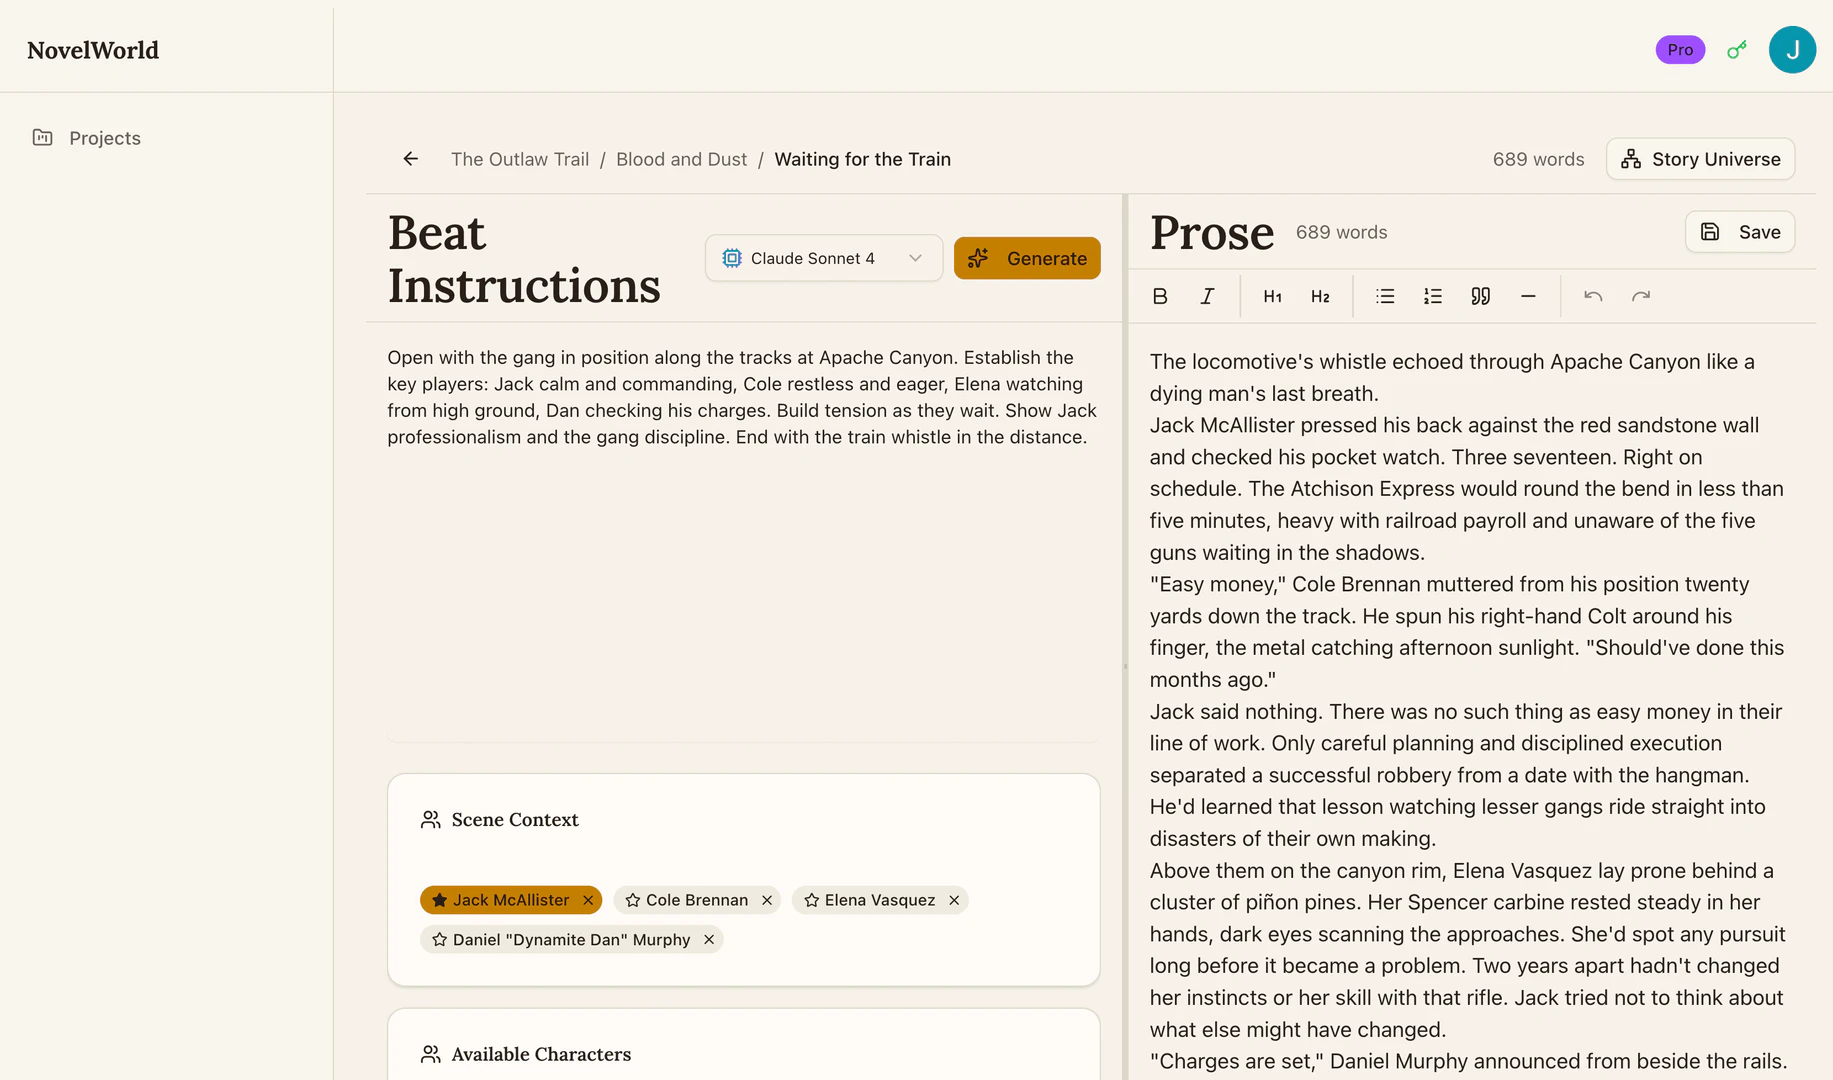Apply italic formatting
Image resolution: width=1833 pixels, height=1080 pixels.
pyautogui.click(x=1207, y=296)
